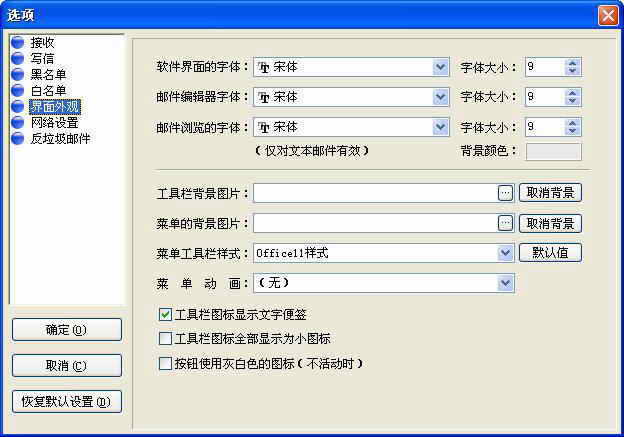Browse for 工具栏背景图片 using the ellipsis button
Image resolution: width=624 pixels, height=437 pixels.
[505, 193]
